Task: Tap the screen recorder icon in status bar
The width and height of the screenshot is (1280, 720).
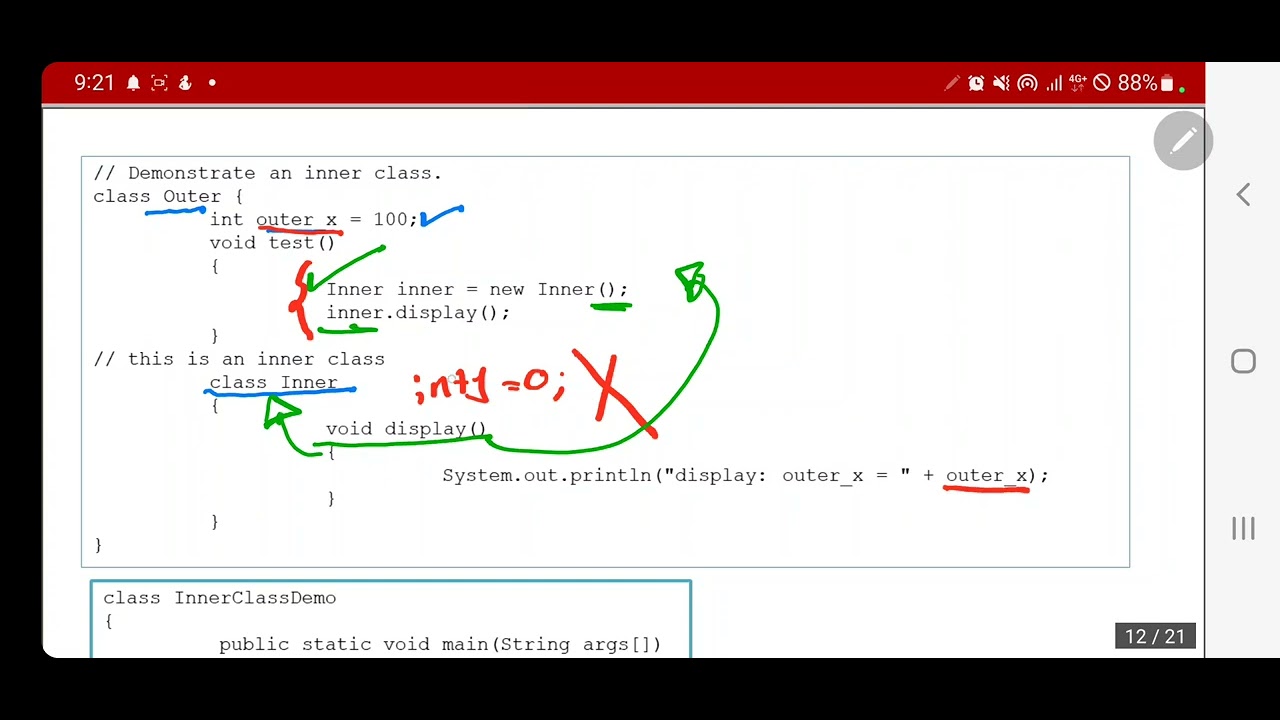Action: click(159, 83)
